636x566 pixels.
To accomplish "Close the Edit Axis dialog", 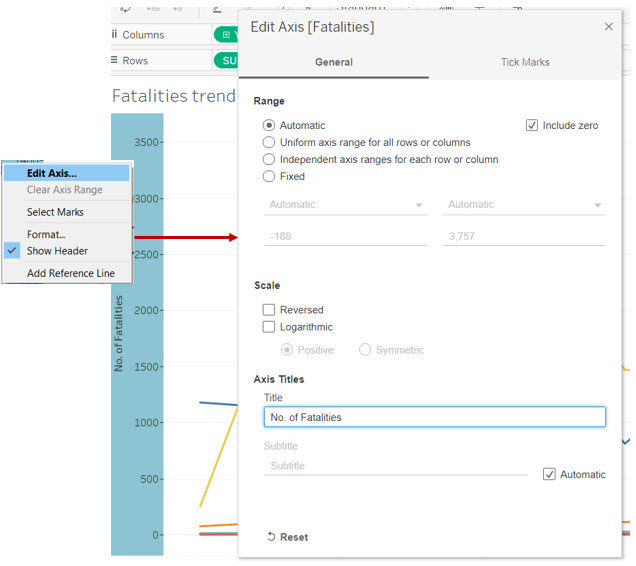I will coord(609,27).
